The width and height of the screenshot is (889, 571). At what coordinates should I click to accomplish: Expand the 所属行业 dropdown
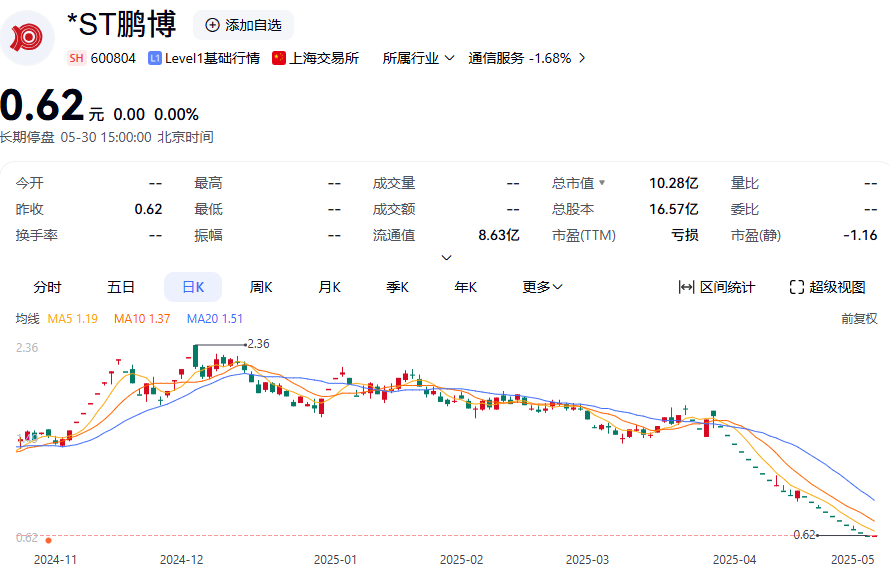tap(418, 58)
